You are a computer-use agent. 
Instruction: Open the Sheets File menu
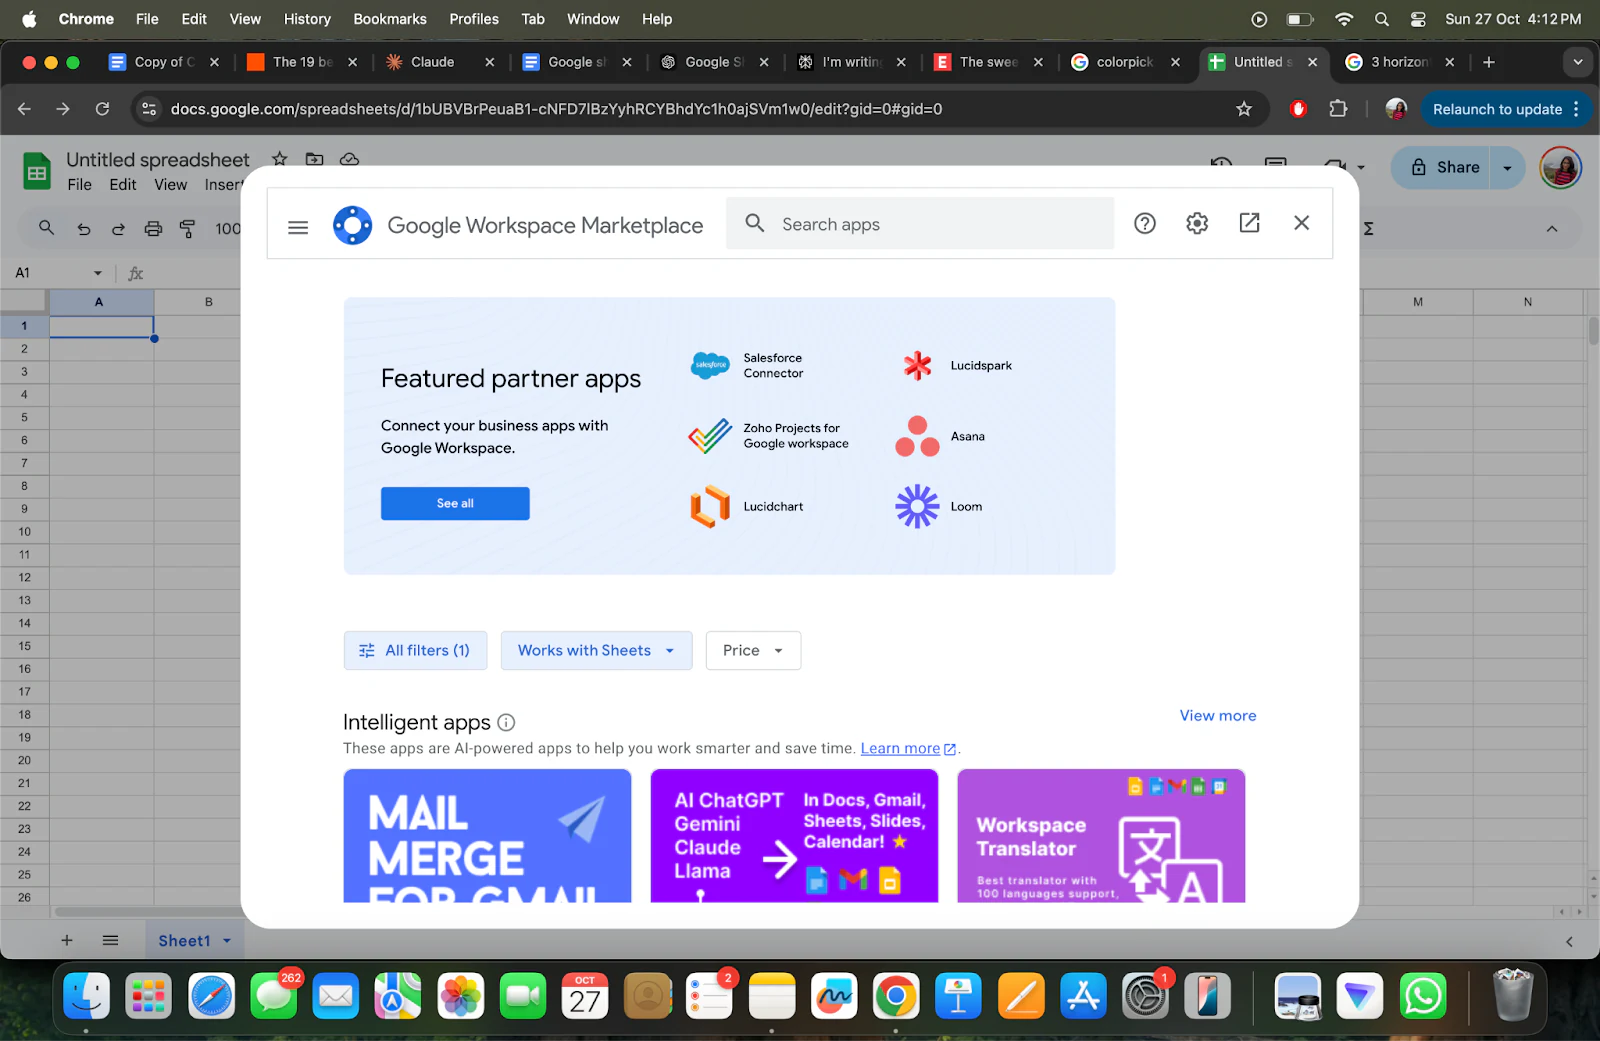79,185
